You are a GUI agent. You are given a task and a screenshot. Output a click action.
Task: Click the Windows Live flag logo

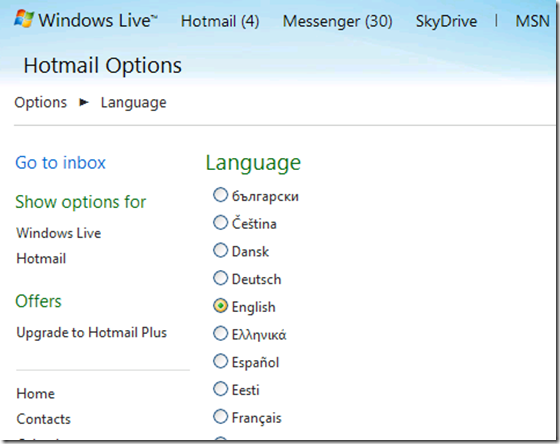(x=24, y=19)
